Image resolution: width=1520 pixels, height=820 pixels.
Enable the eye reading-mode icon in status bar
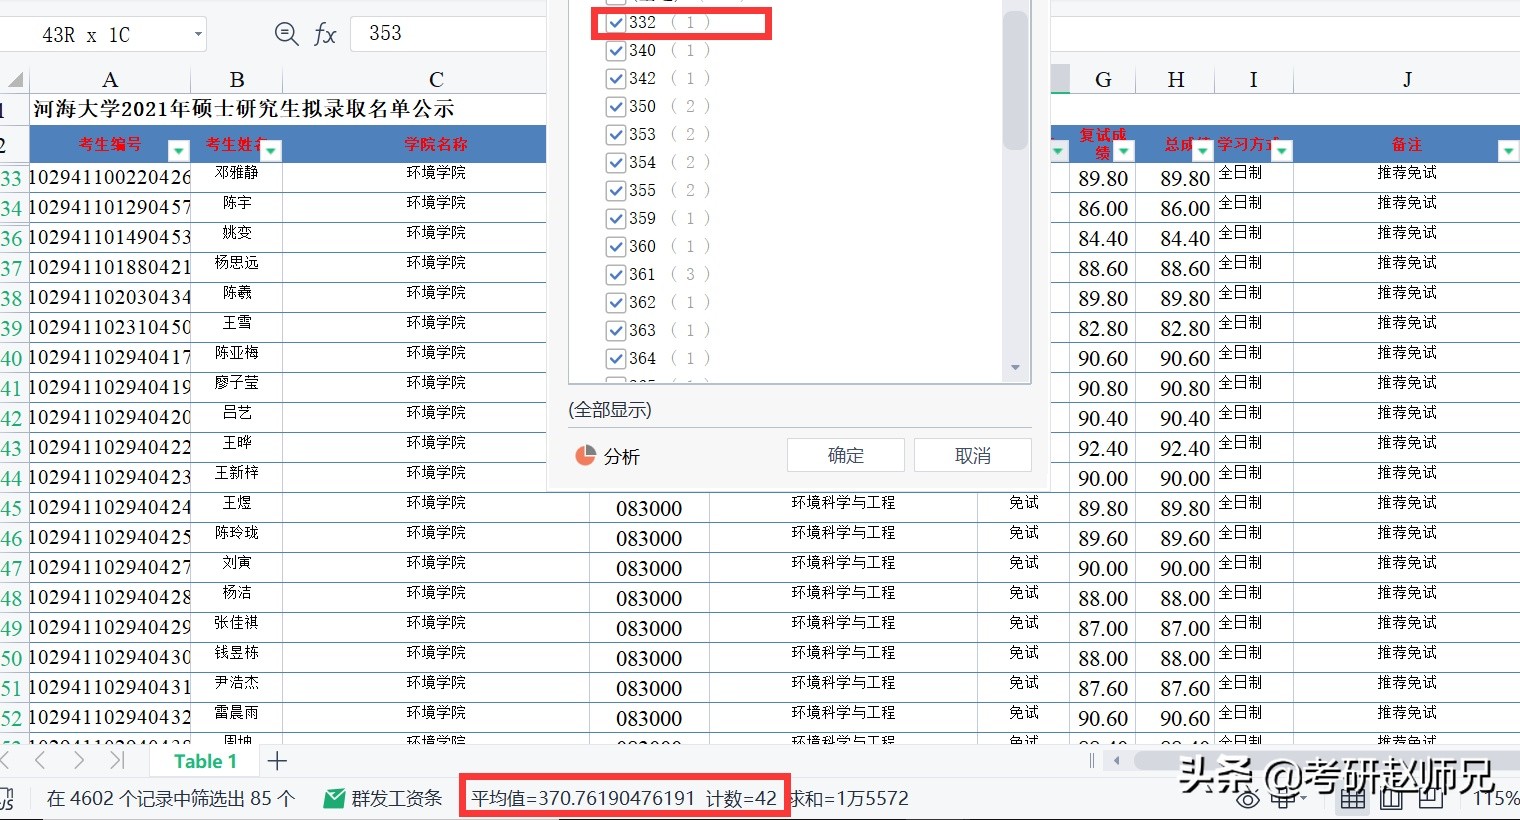(1248, 798)
